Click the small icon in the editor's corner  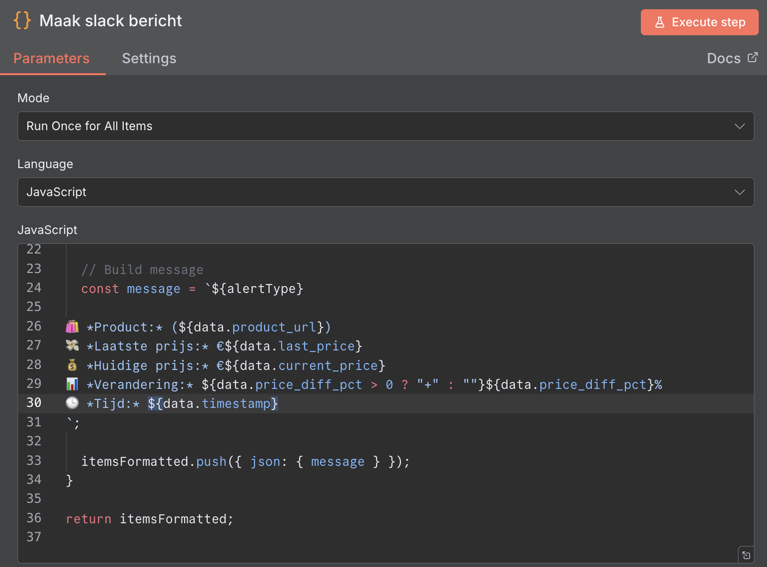(x=745, y=555)
